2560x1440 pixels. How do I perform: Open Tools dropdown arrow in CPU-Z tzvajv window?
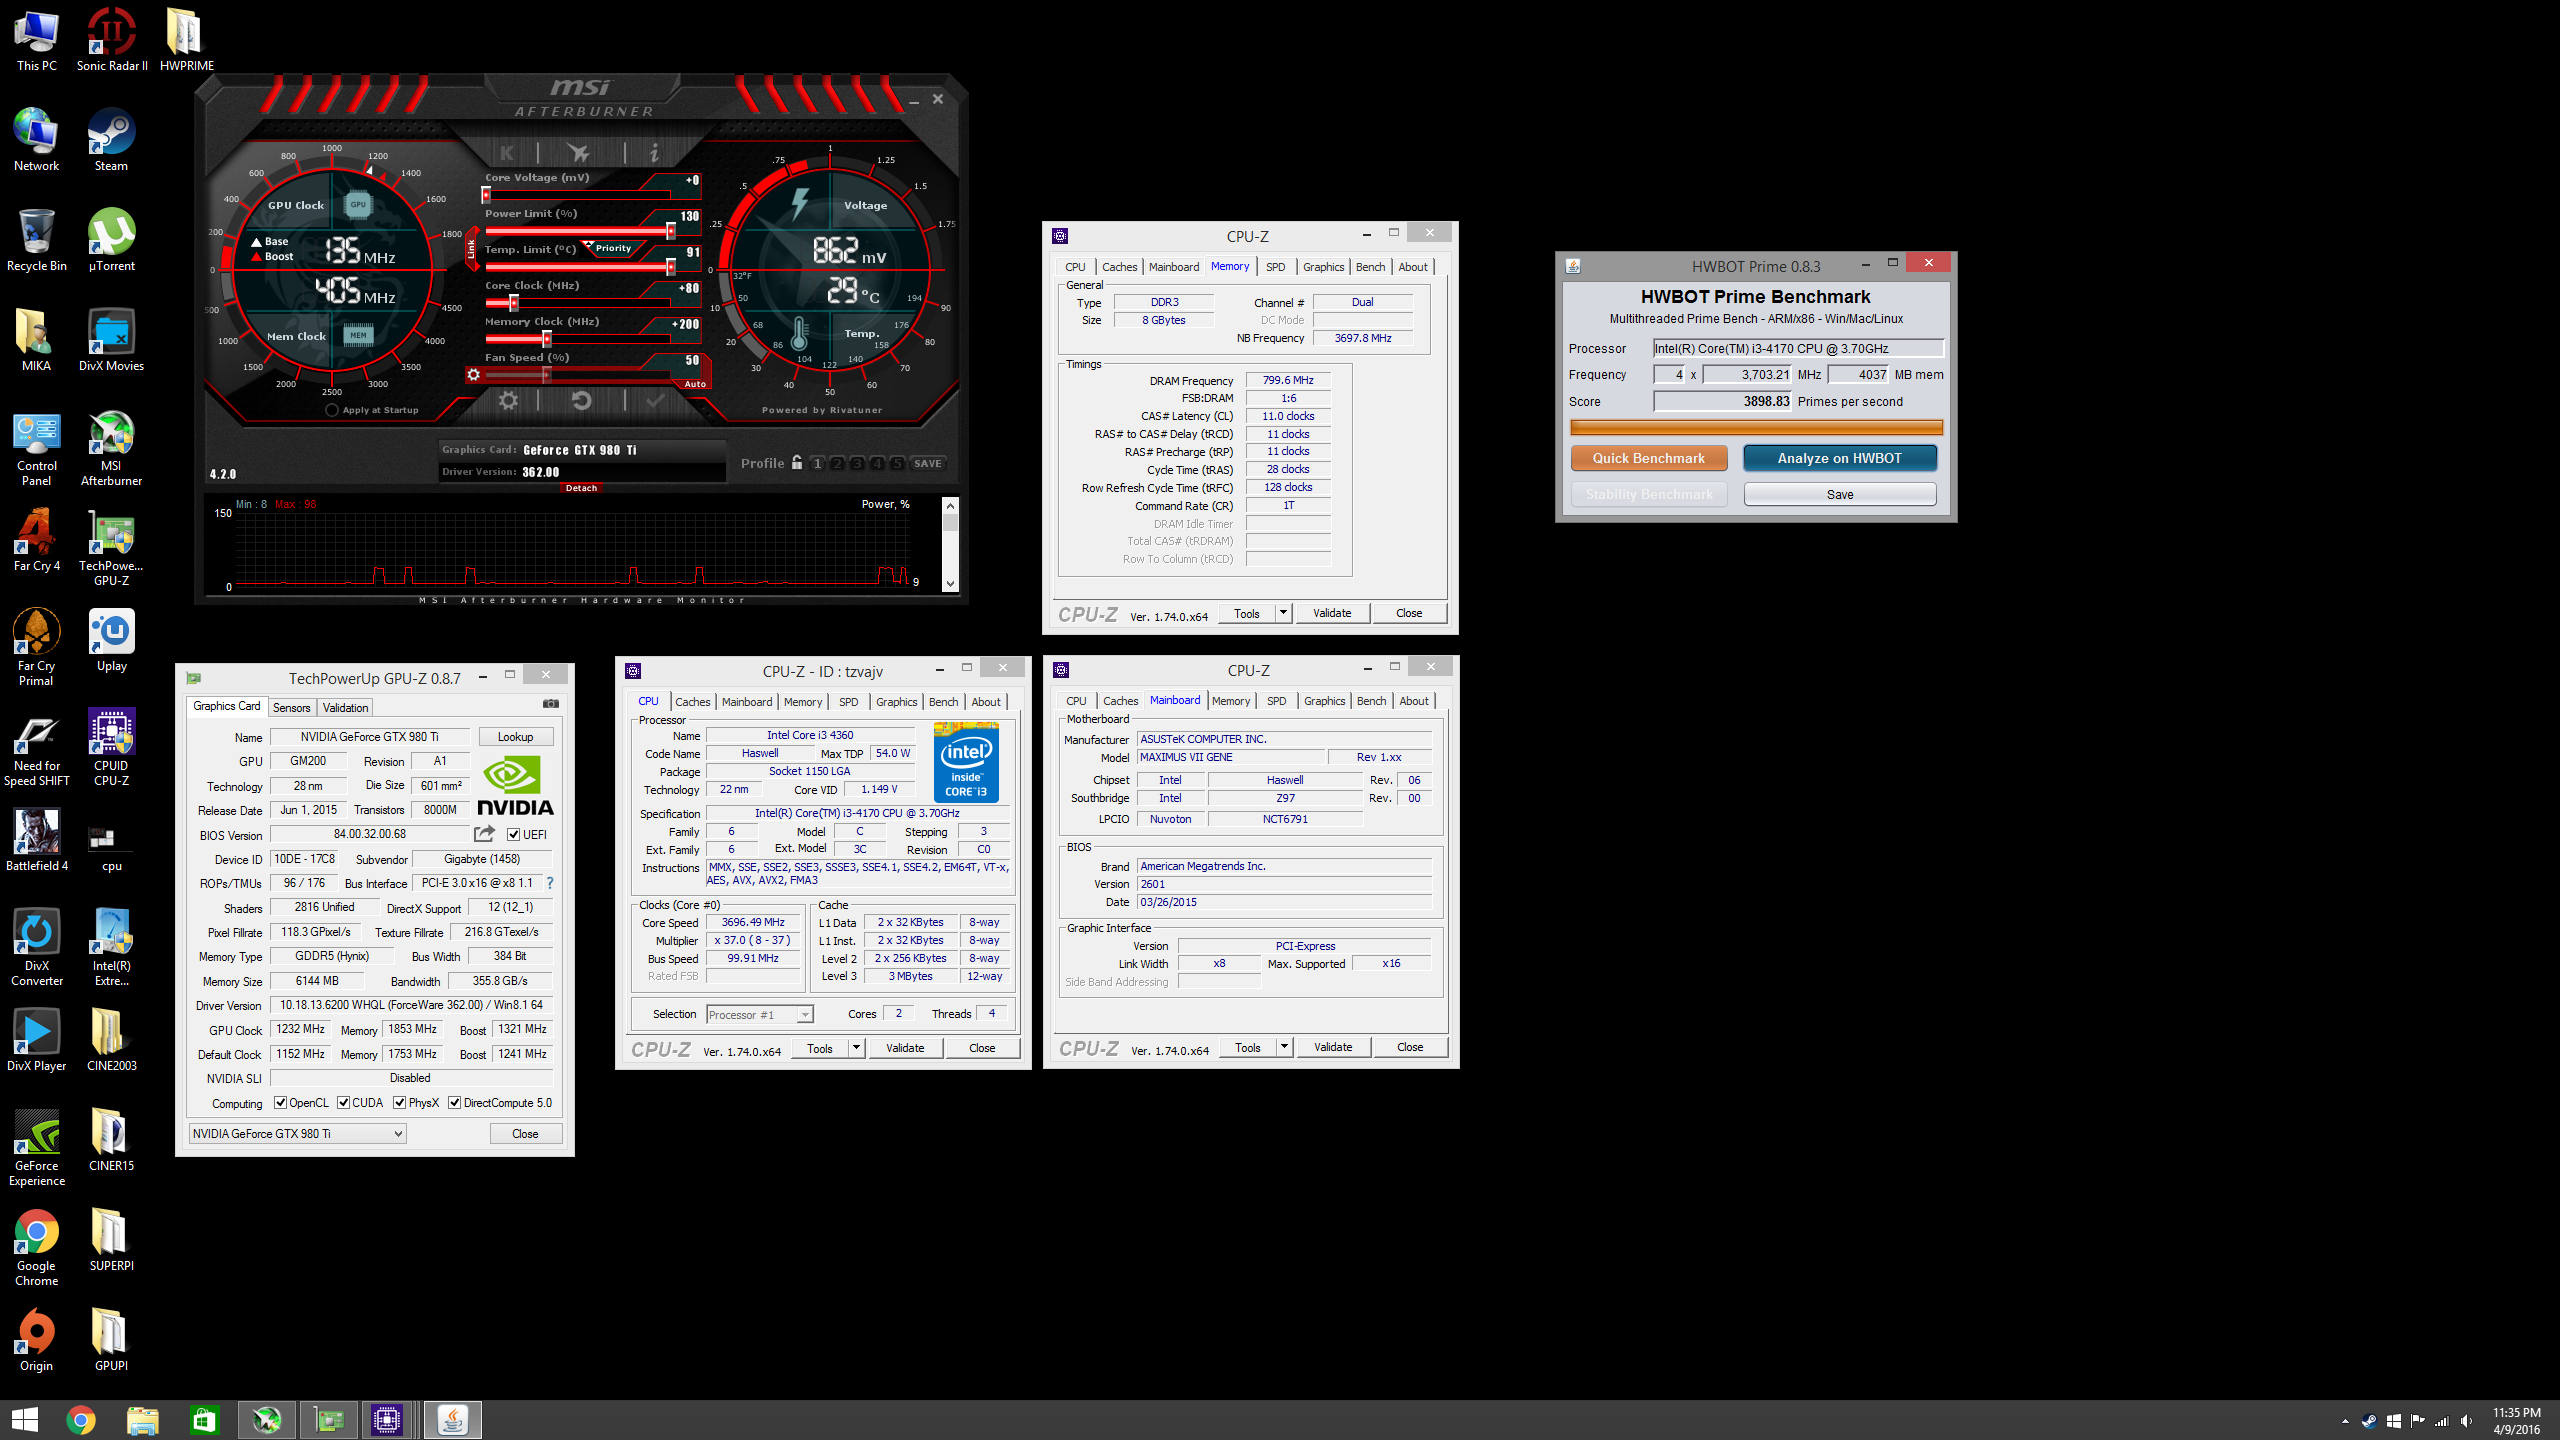pyautogui.click(x=856, y=1048)
